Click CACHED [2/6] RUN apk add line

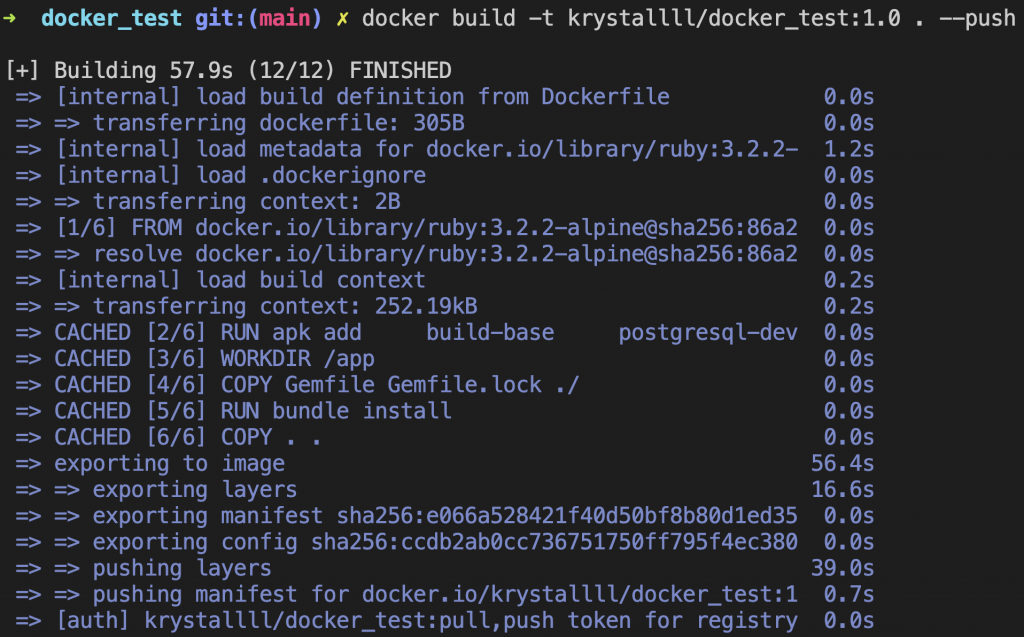(x=445, y=332)
